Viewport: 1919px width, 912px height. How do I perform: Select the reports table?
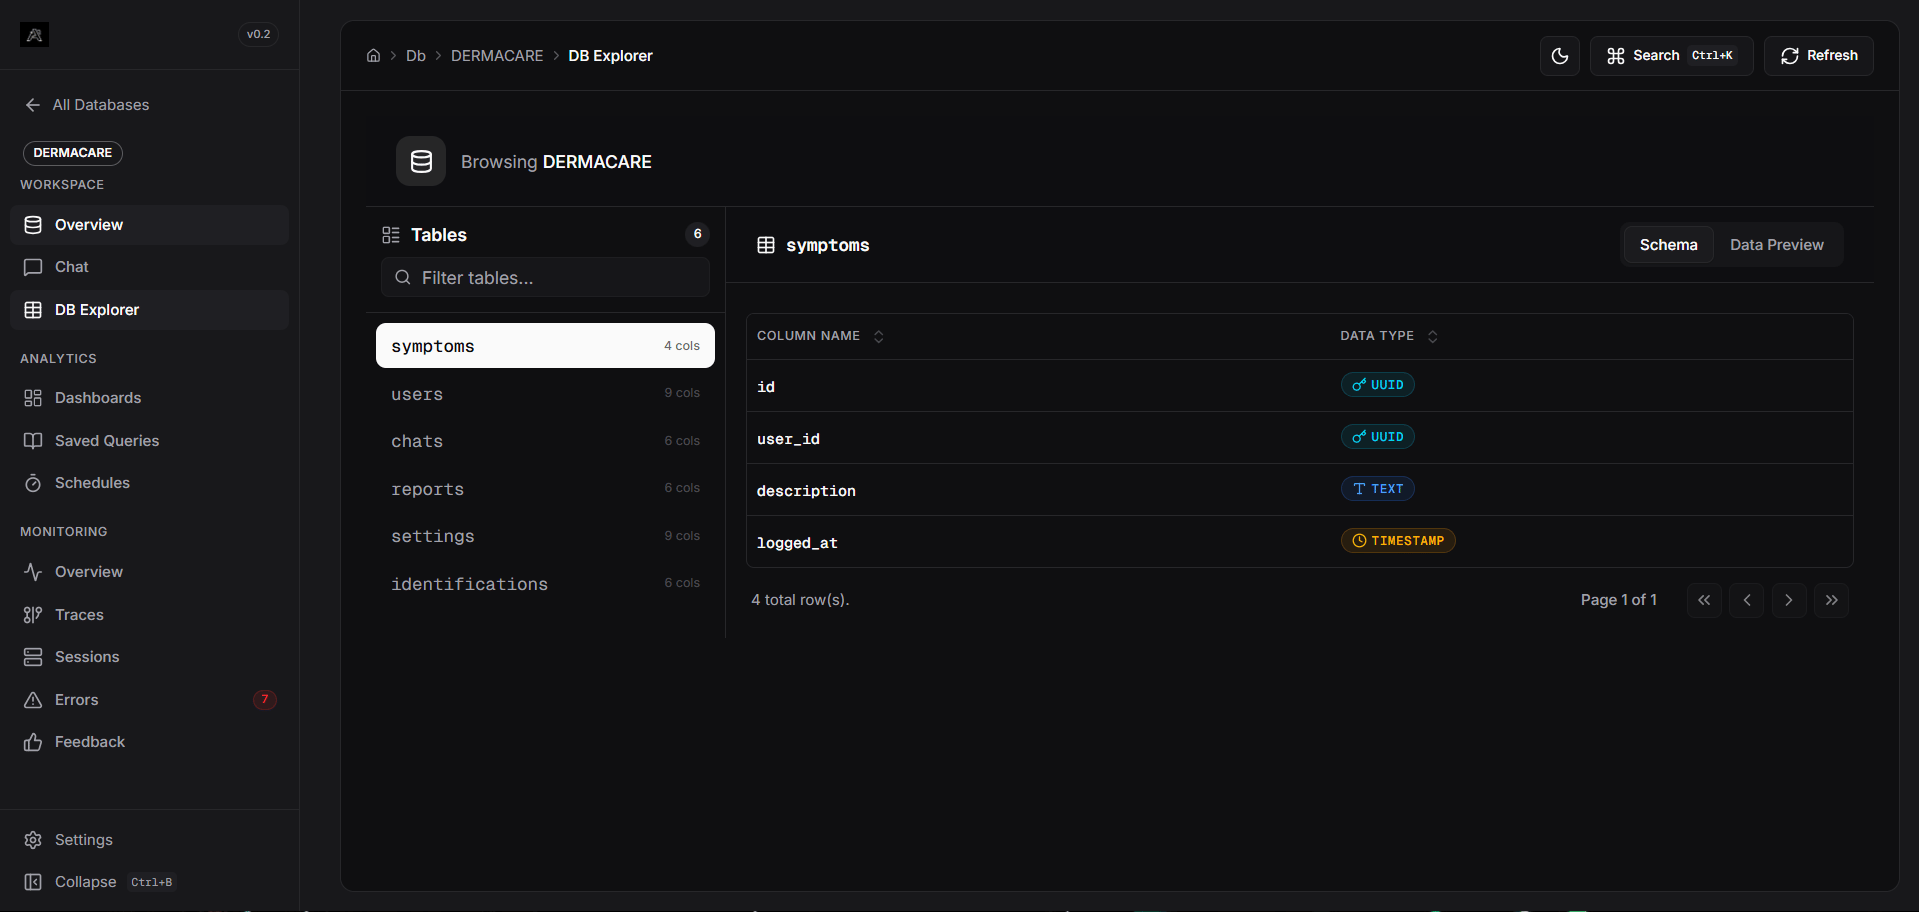coord(545,489)
